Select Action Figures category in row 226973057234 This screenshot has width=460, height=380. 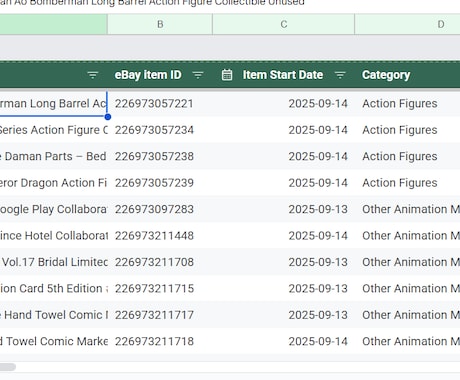pyautogui.click(x=407, y=130)
